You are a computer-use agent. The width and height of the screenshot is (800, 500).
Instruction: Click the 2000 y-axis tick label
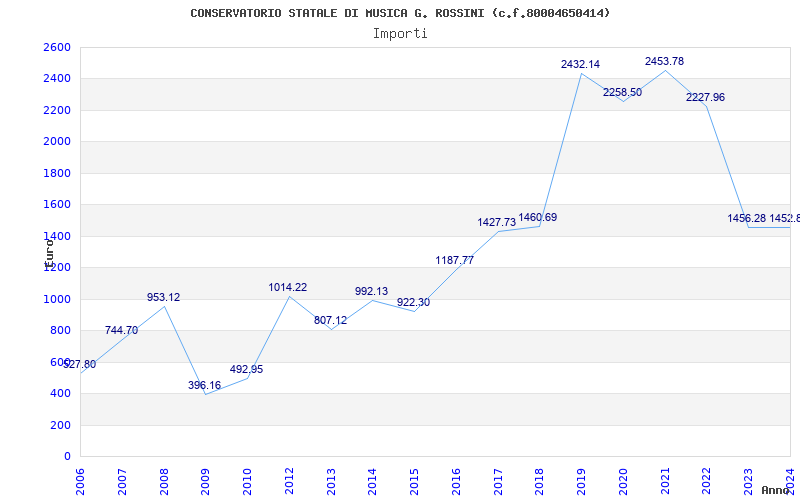pyautogui.click(x=57, y=141)
